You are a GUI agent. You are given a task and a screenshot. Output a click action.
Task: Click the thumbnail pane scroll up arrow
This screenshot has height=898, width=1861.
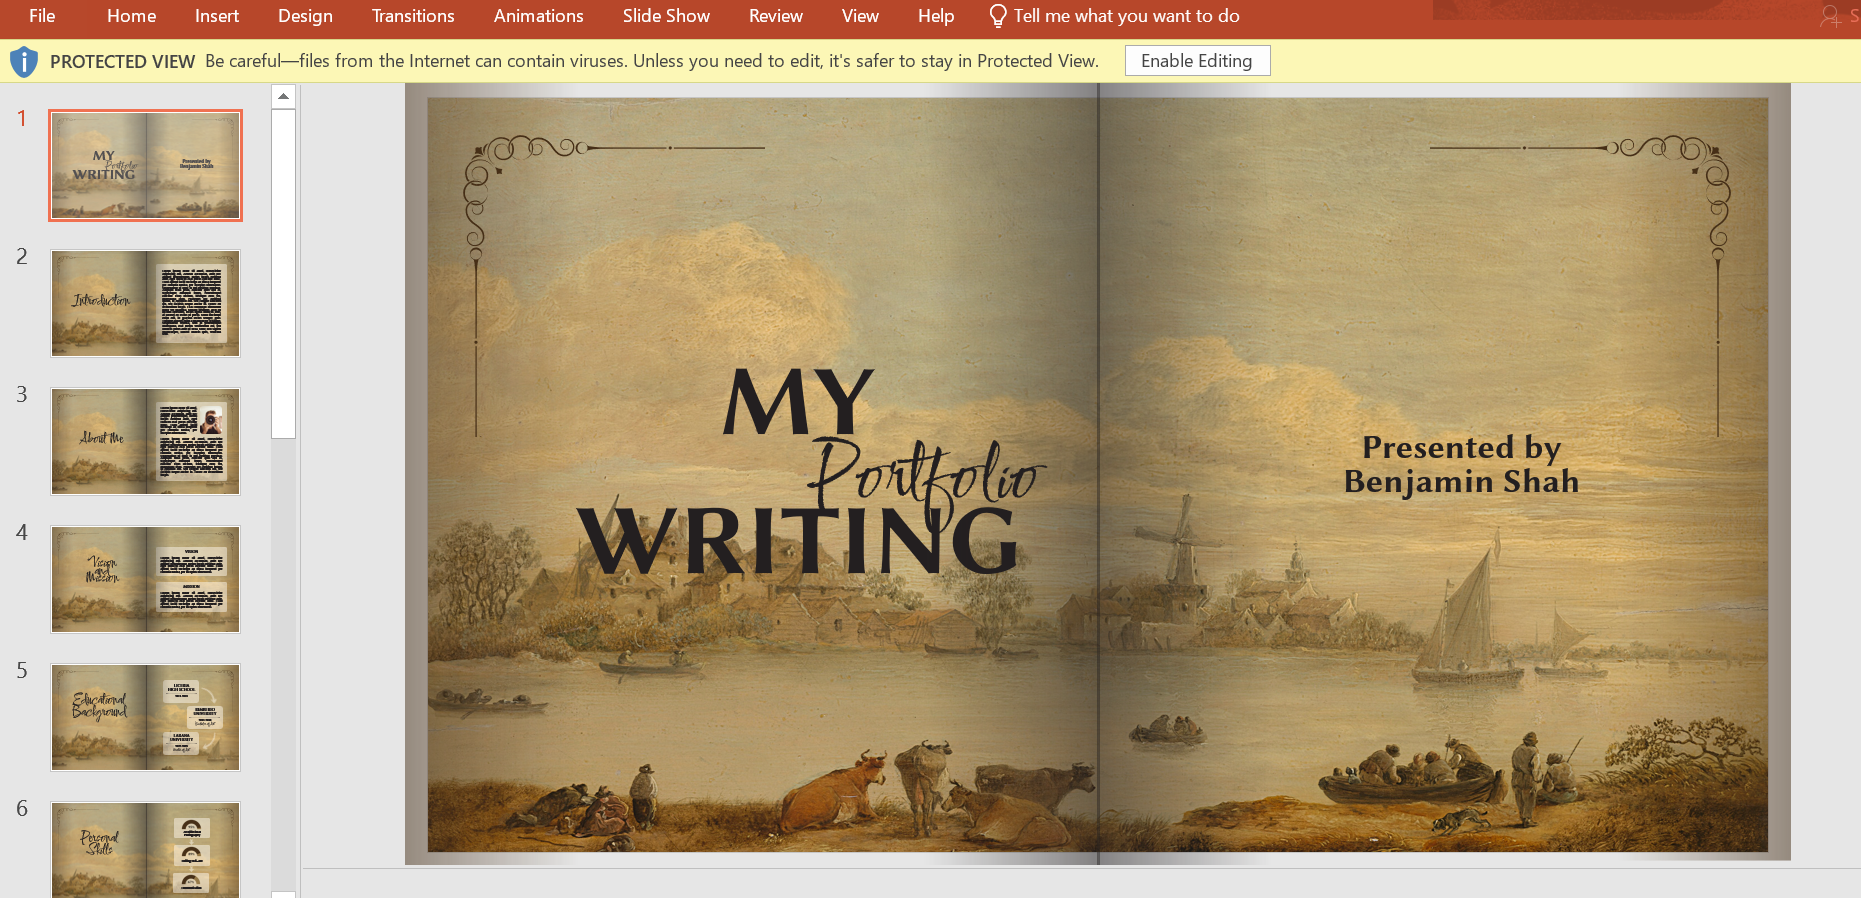[284, 96]
